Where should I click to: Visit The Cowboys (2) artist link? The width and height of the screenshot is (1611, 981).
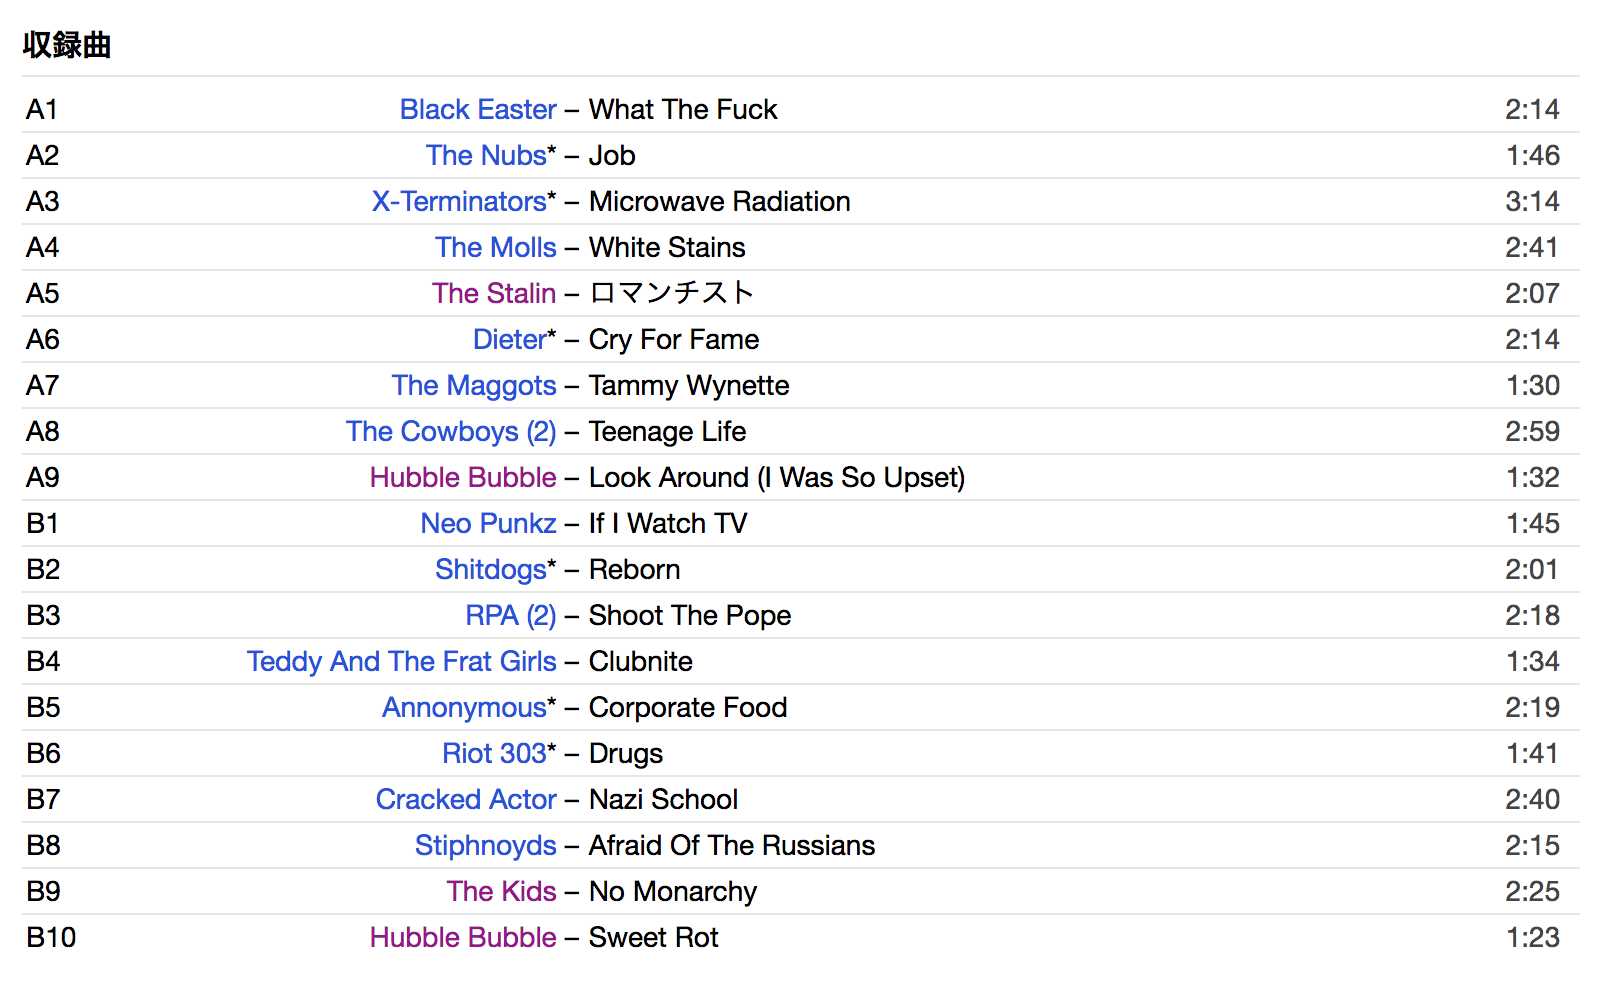pos(451,431)
